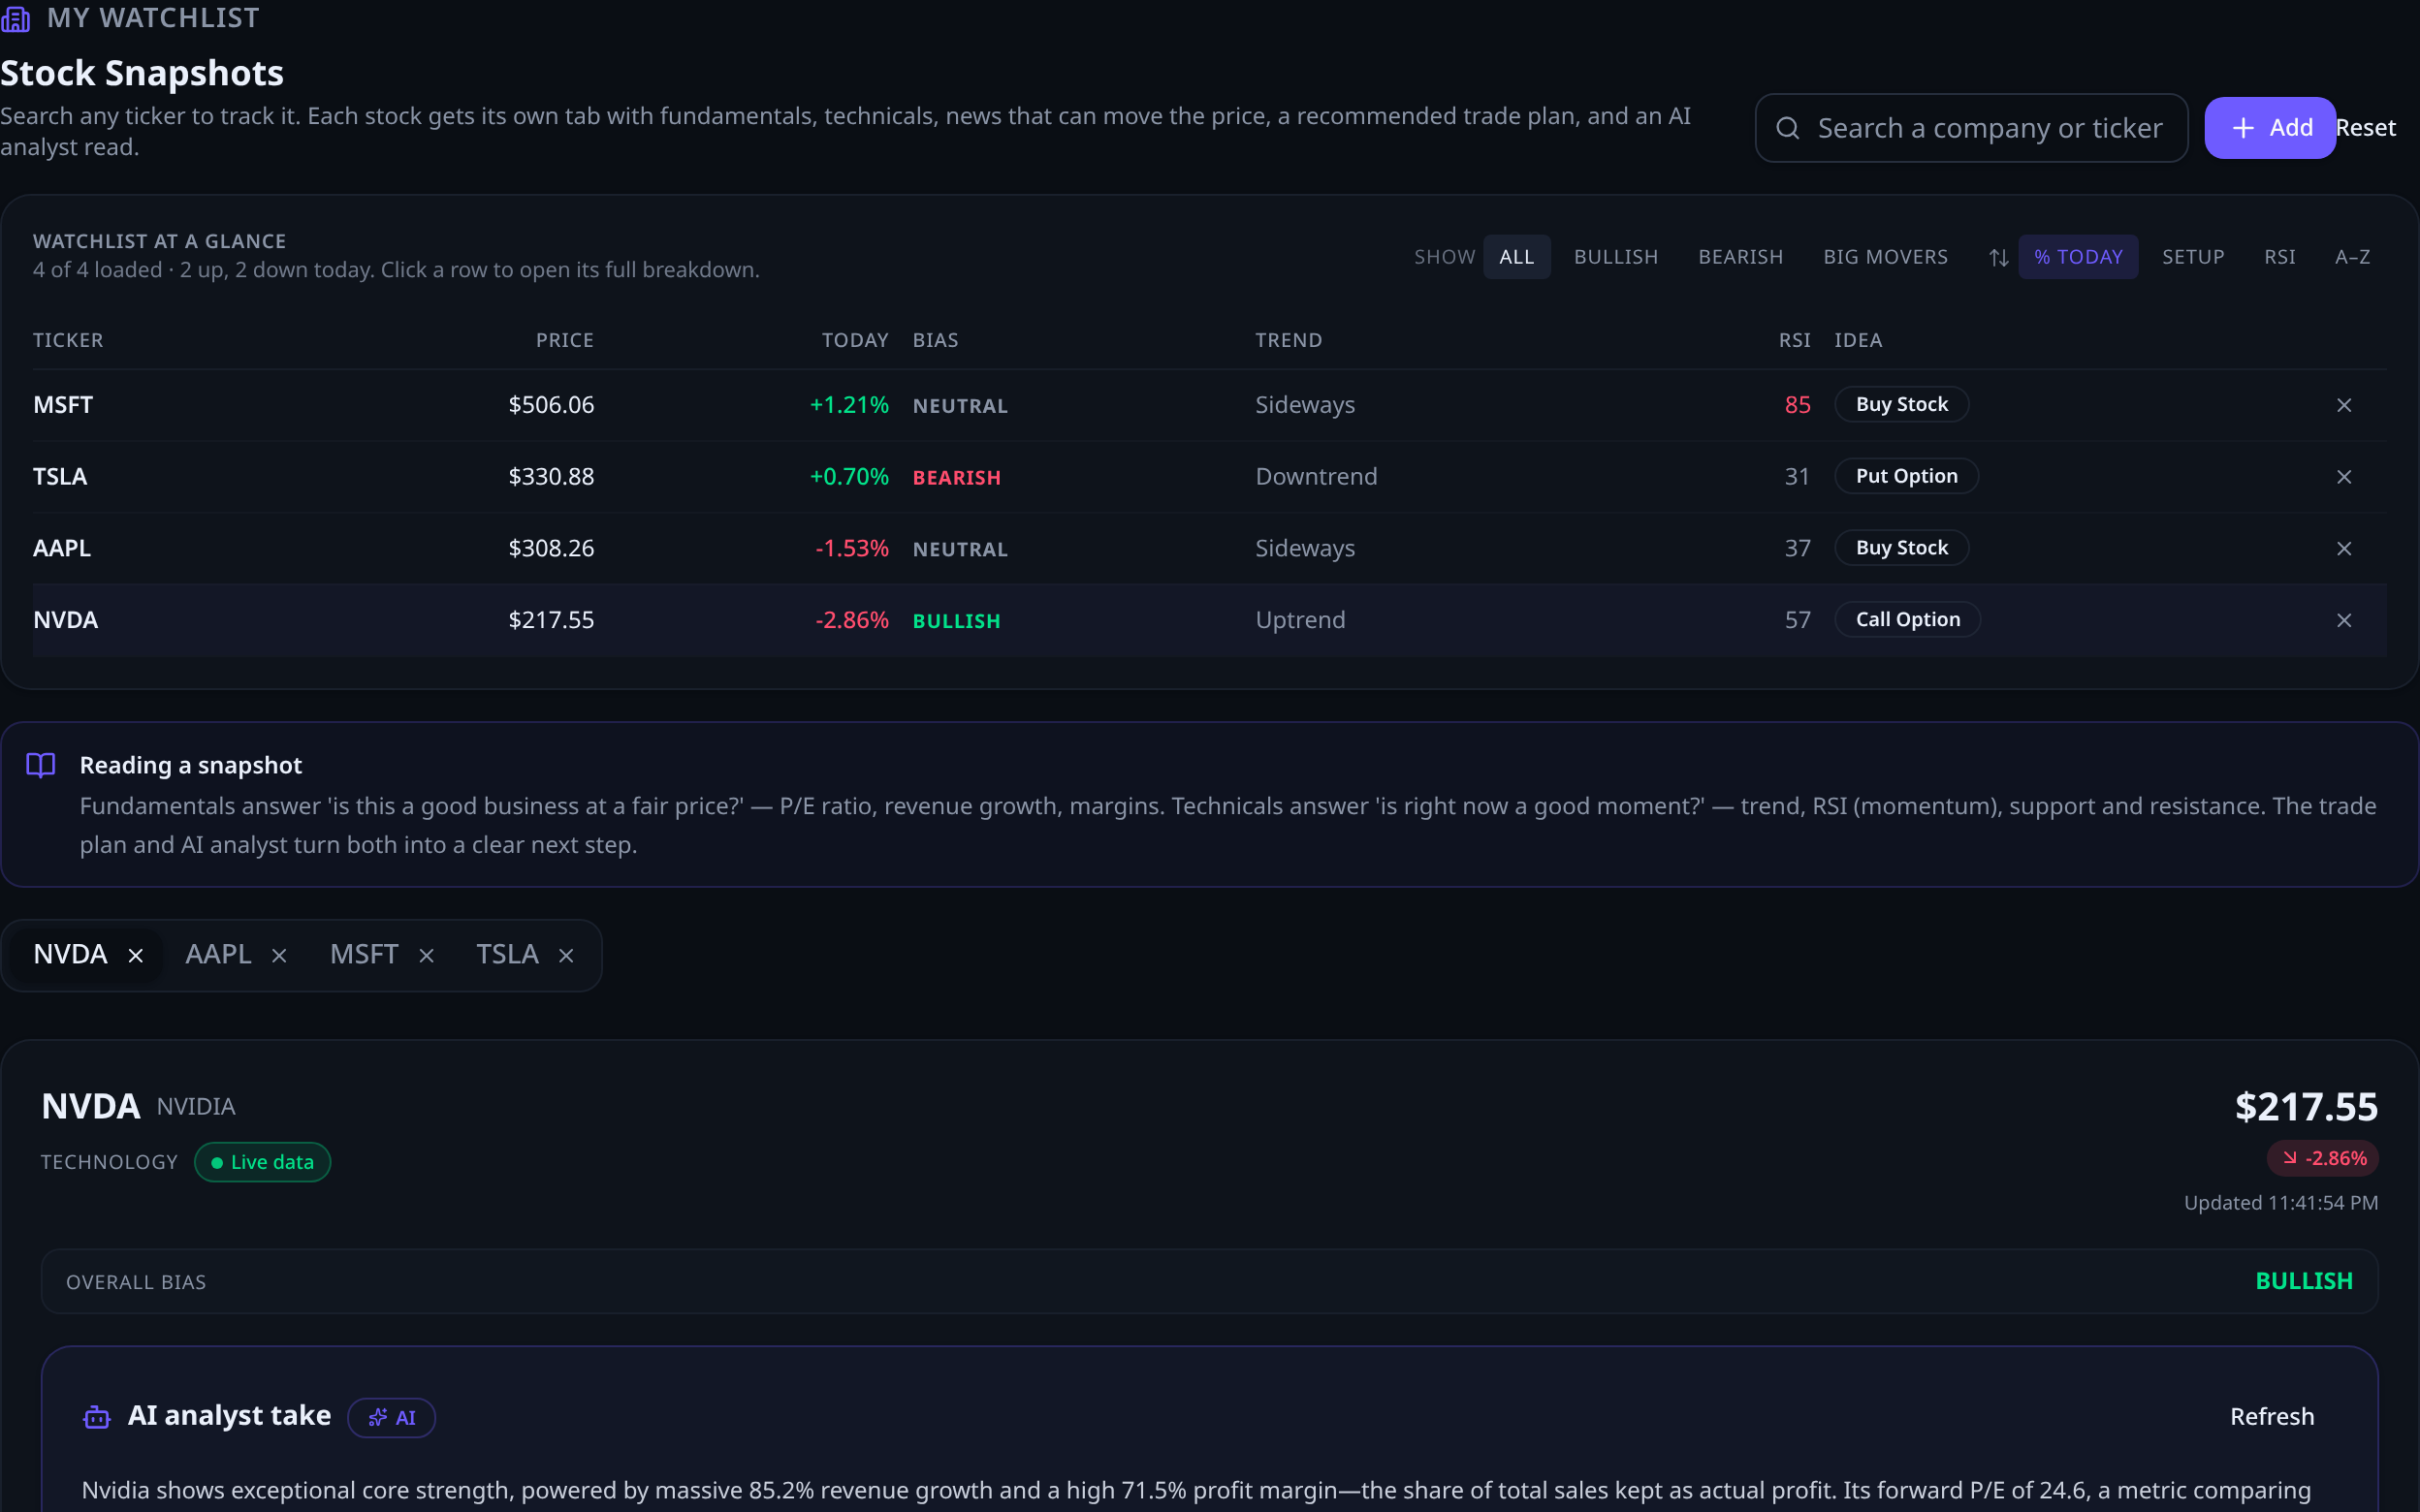Click the search magnifier icon
This screenshot has width=2420, height=1512.
pos(1788,128)
